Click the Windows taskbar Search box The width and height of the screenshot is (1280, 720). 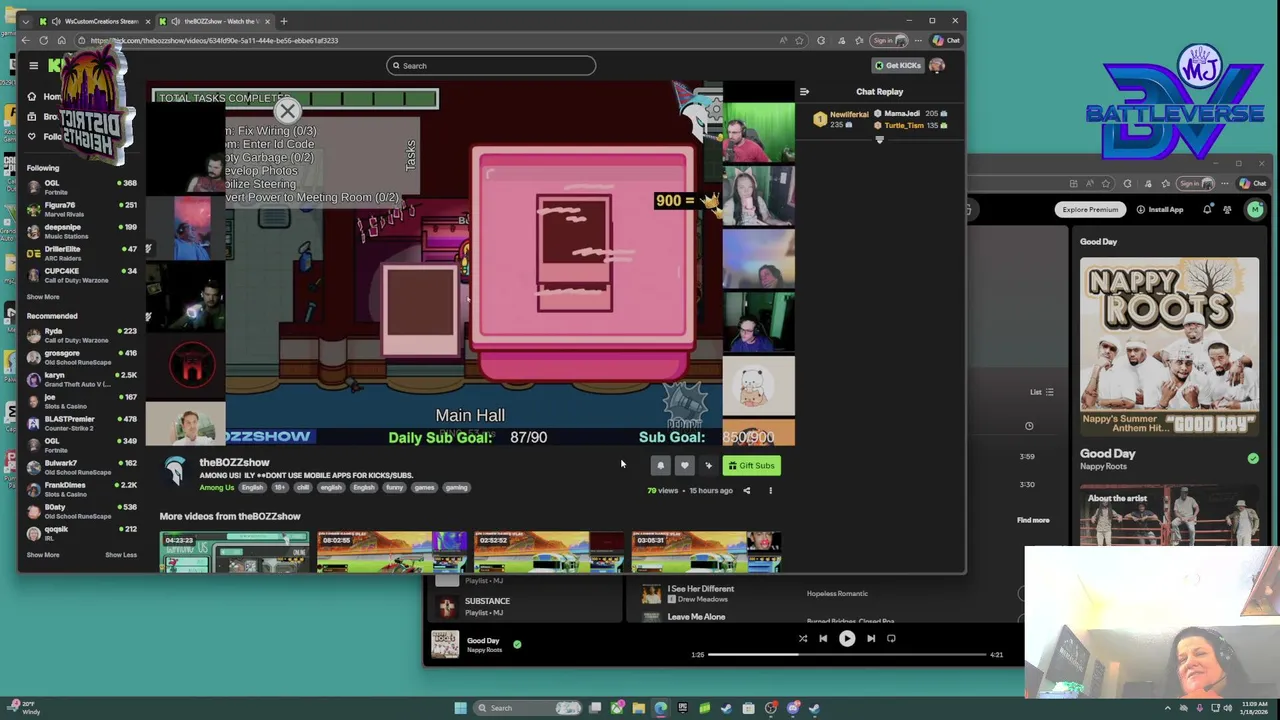[x=525, y=708]
